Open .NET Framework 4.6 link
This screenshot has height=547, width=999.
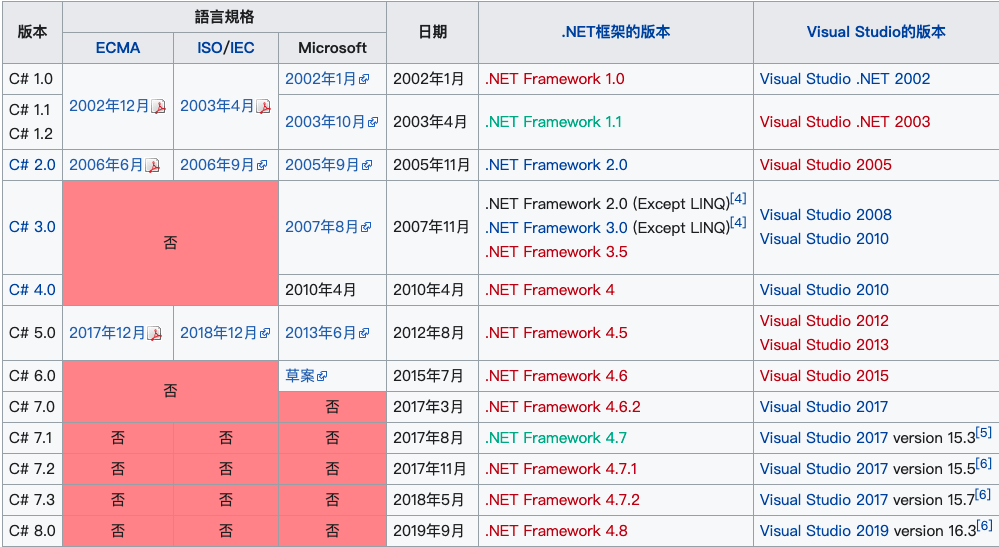[x=556, y=376]
